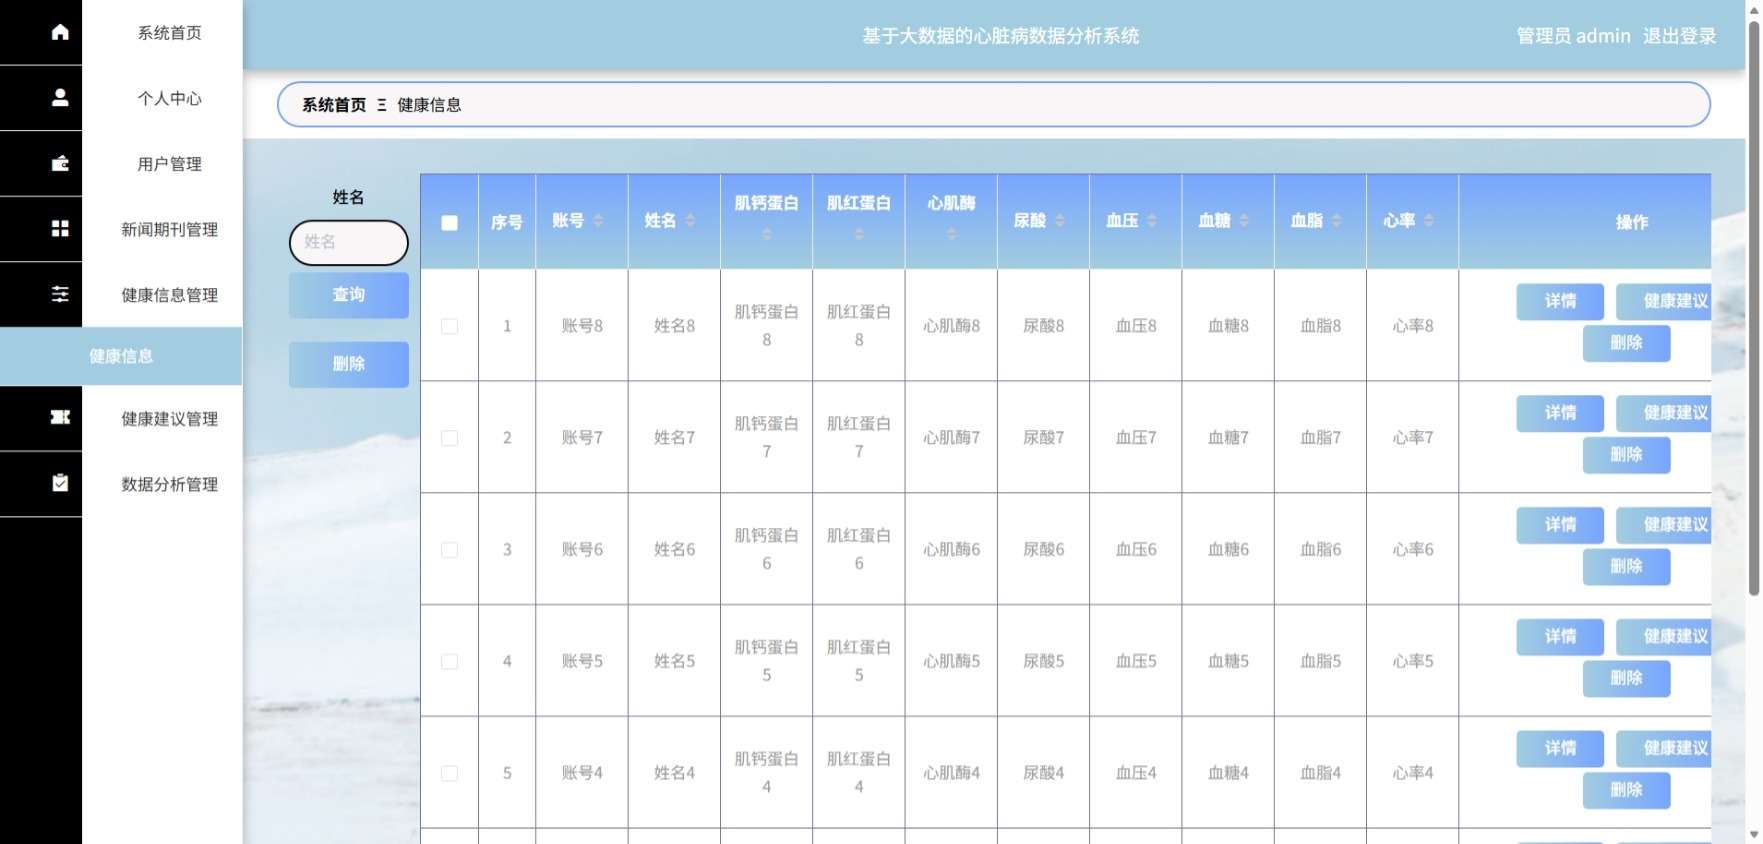
Task: Click the scrollbar down arrow
Action: [x=1754, y=835]
